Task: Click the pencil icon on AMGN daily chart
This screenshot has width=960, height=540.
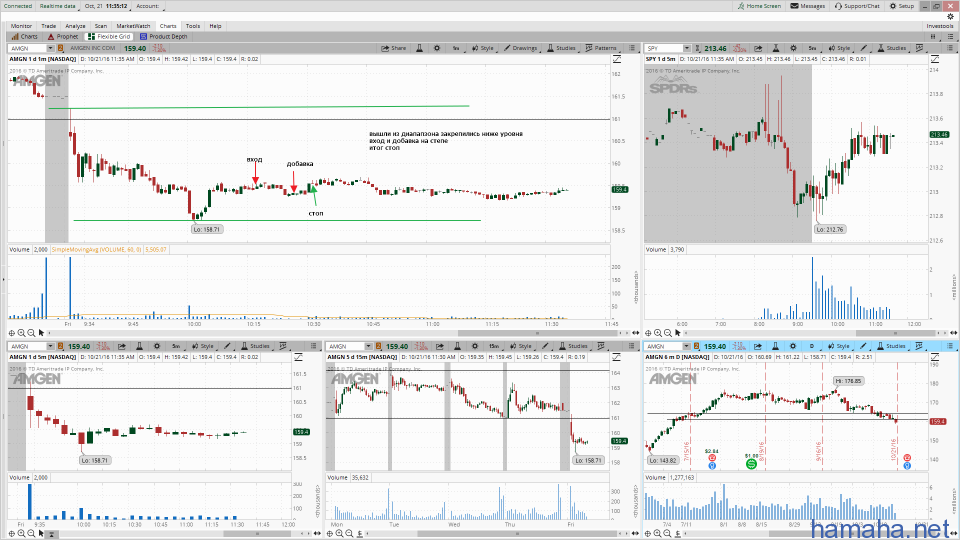Action: point(863,346)
